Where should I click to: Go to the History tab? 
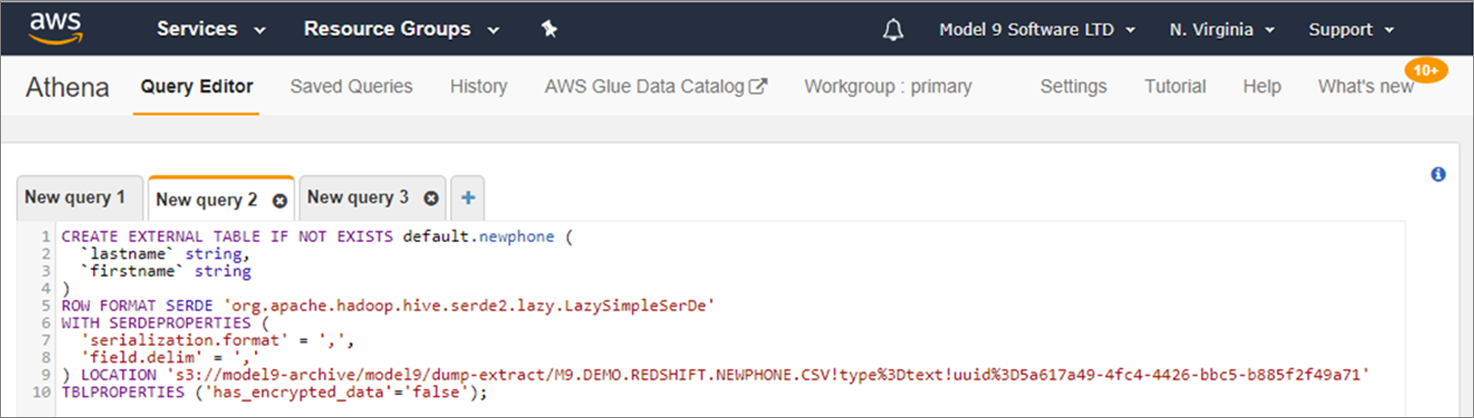478,86
